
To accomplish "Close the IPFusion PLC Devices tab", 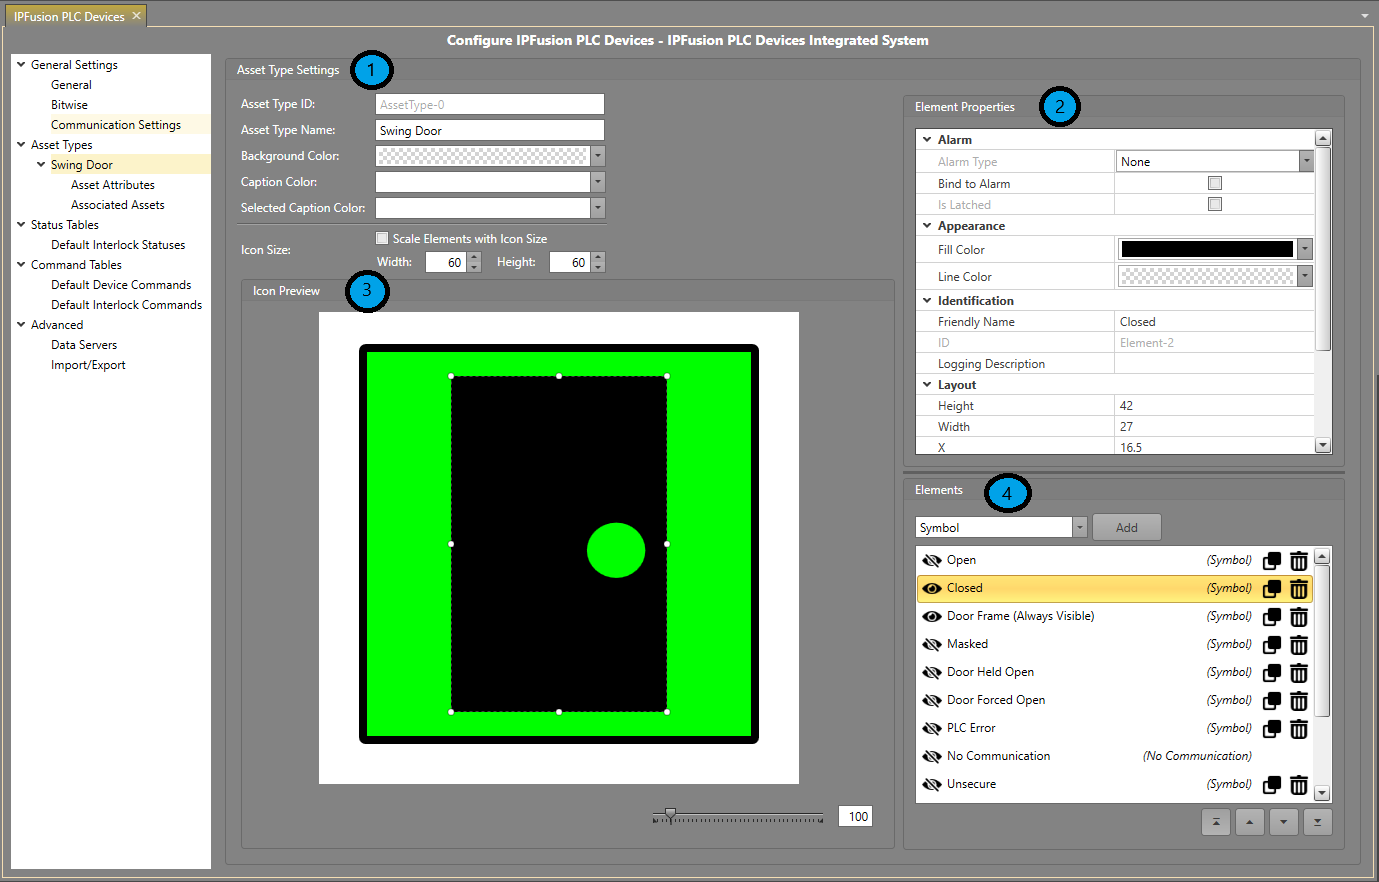I will [136, 16].
